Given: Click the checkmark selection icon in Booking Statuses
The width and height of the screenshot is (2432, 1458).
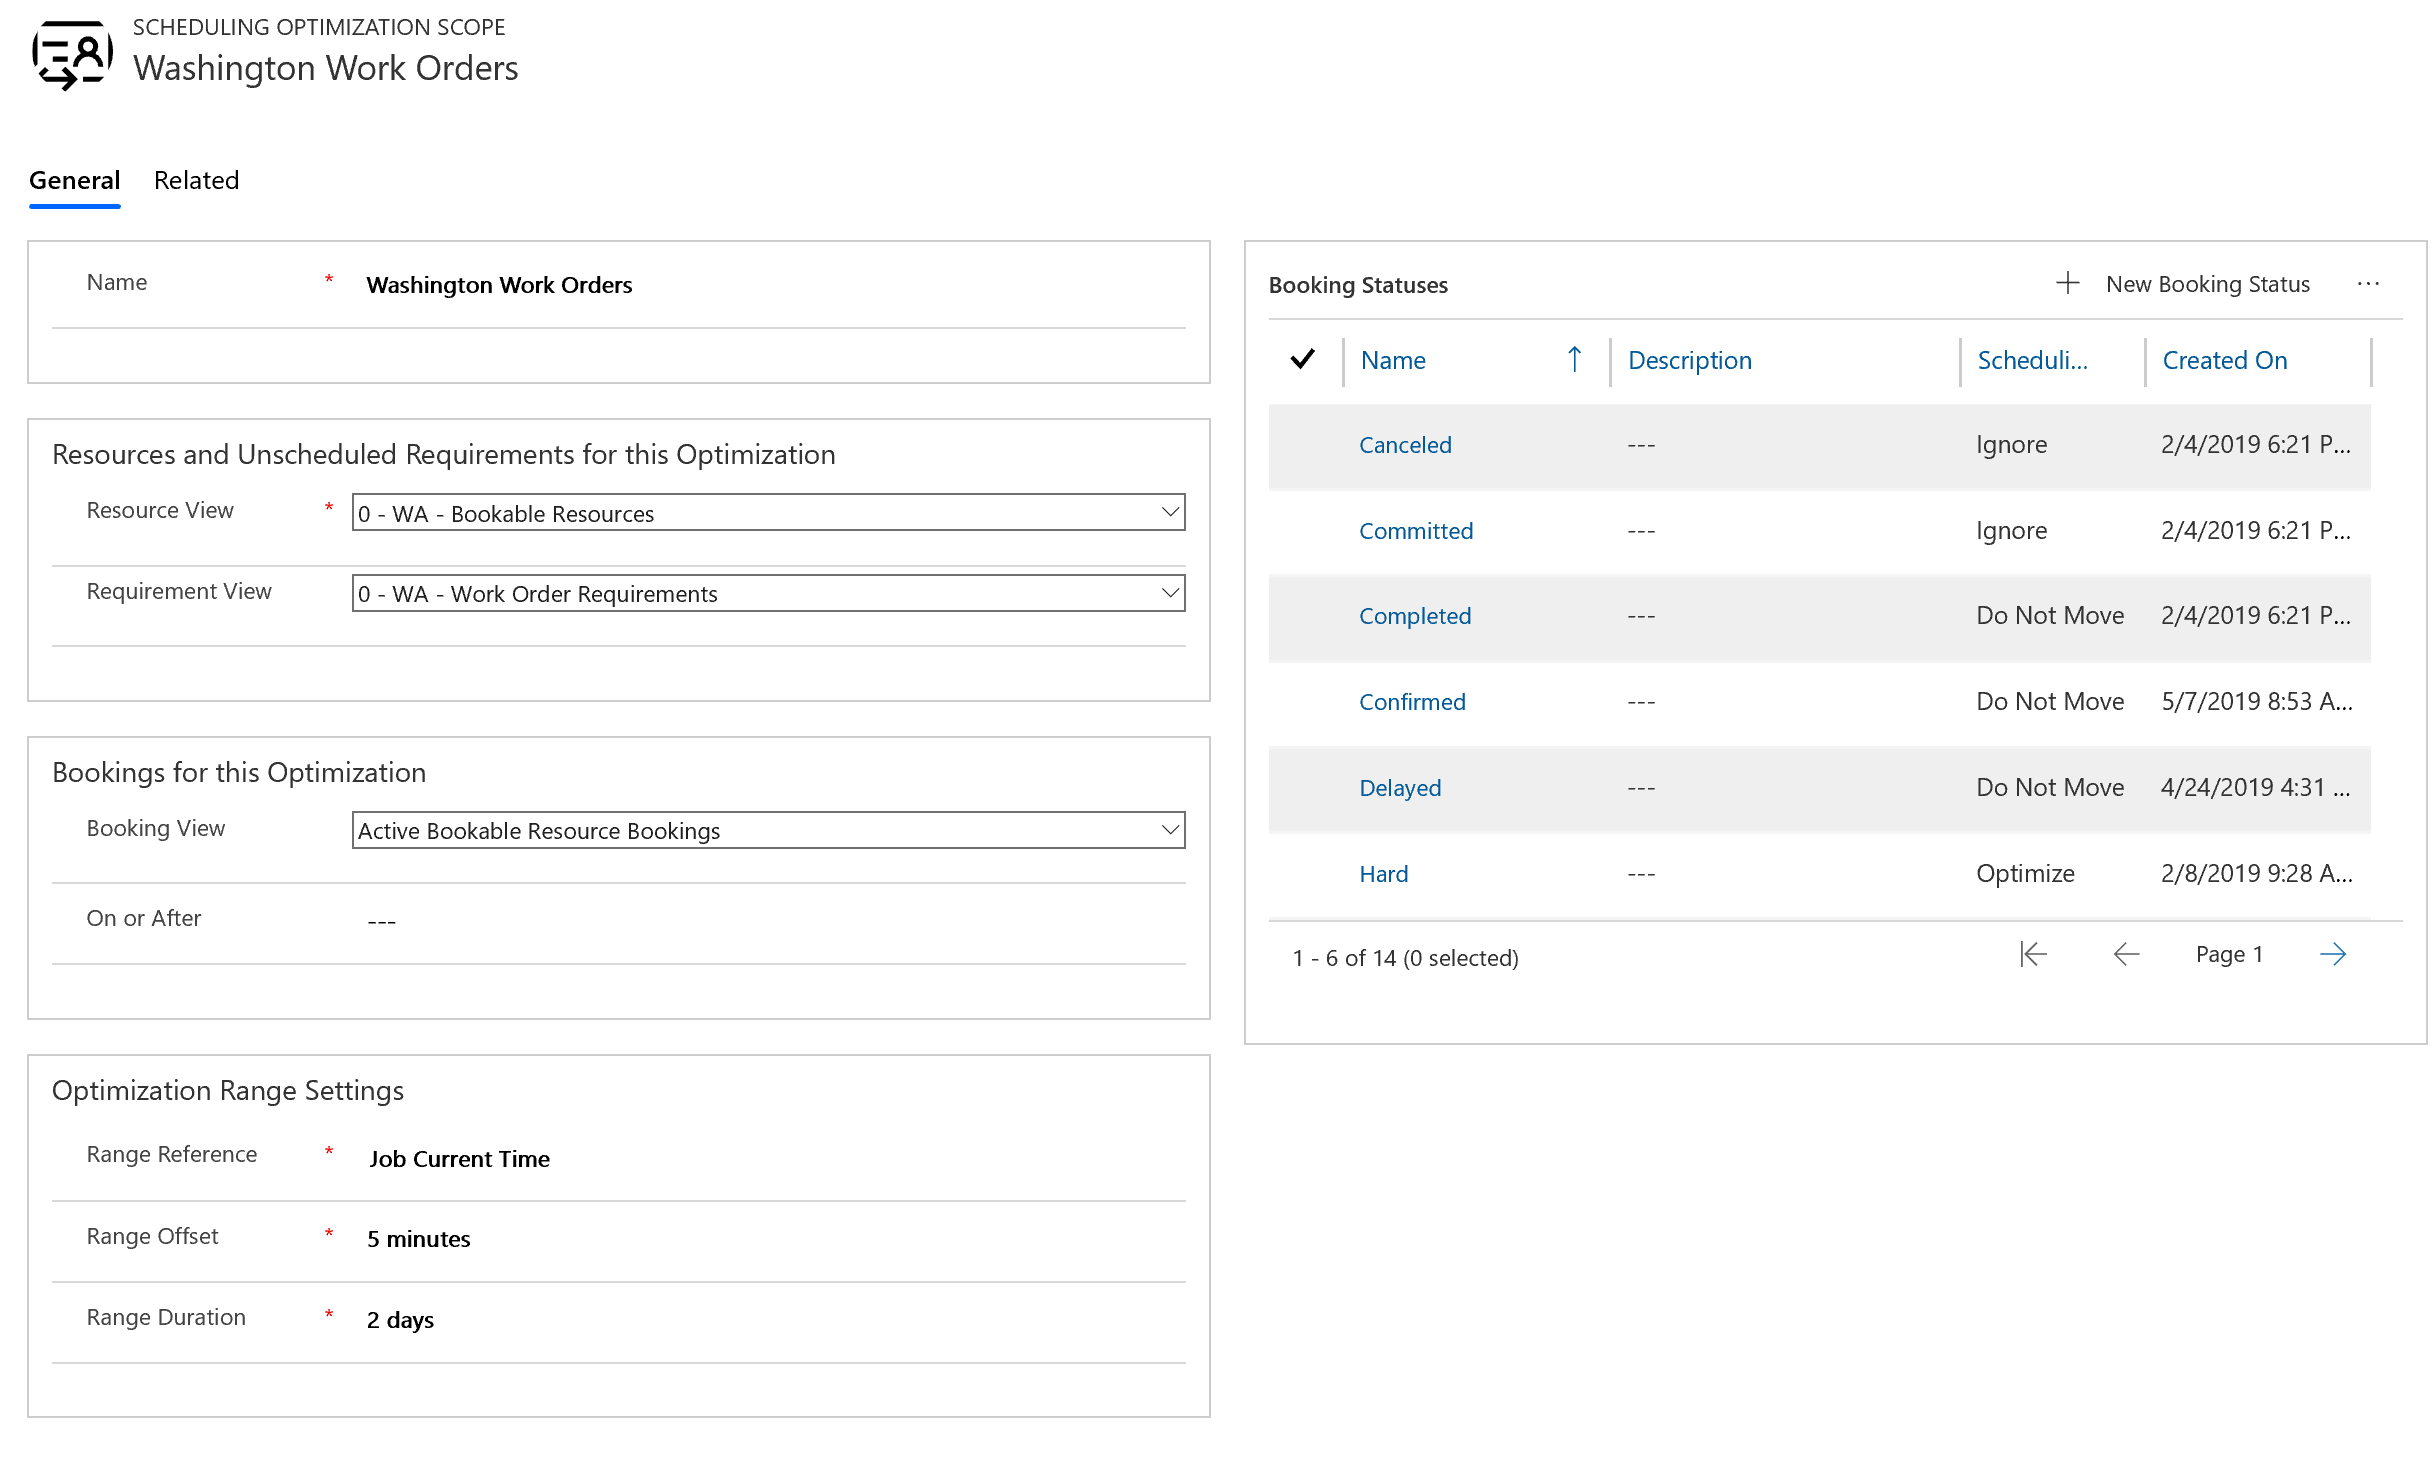Looking at the screenshot, I should (1307, 359).
